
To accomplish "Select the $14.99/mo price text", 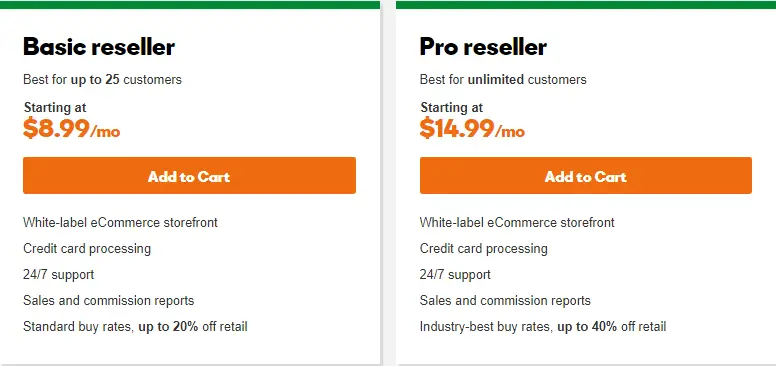I will (x=472, y=129).
